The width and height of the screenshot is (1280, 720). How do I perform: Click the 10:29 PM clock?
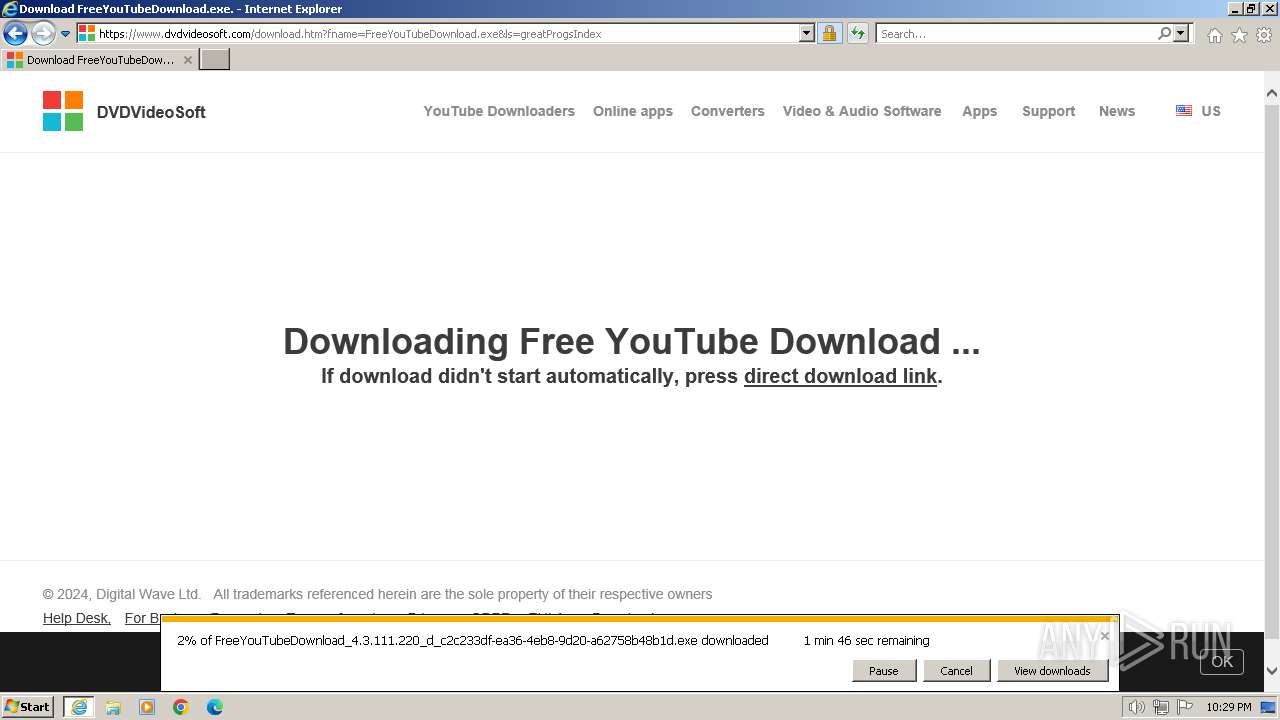1228,707
